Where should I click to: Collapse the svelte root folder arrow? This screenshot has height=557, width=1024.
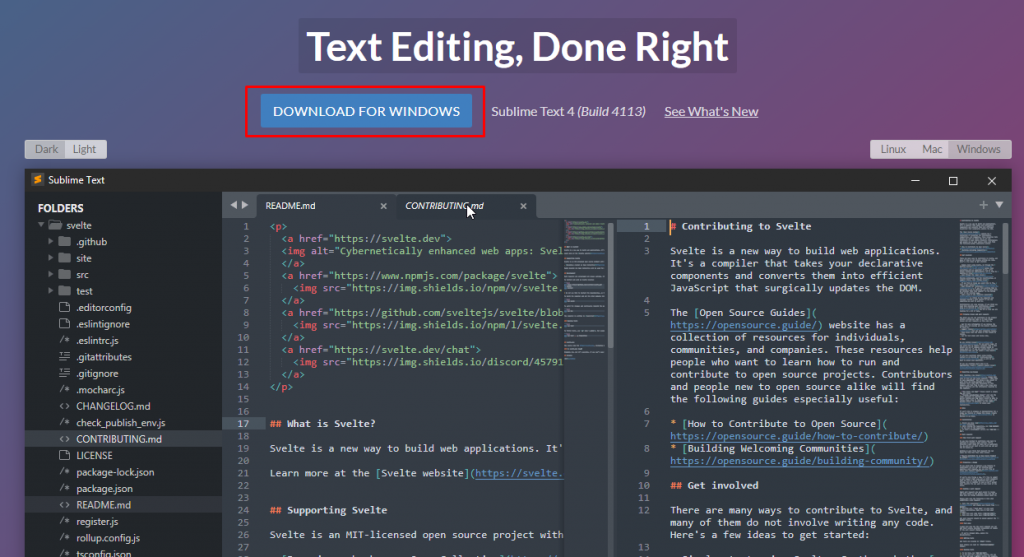click(x=43, y=226)
